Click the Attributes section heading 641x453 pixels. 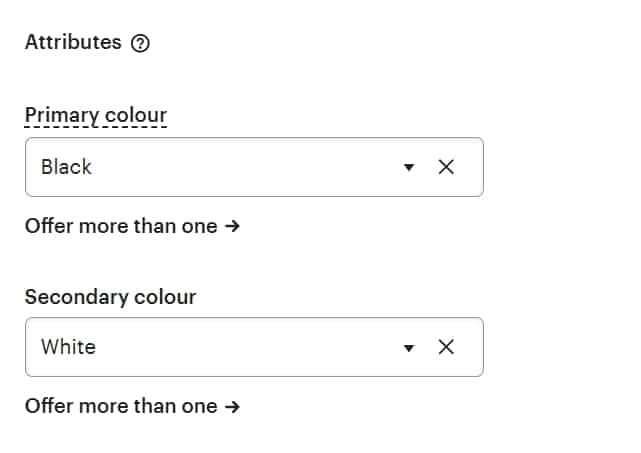73,42
